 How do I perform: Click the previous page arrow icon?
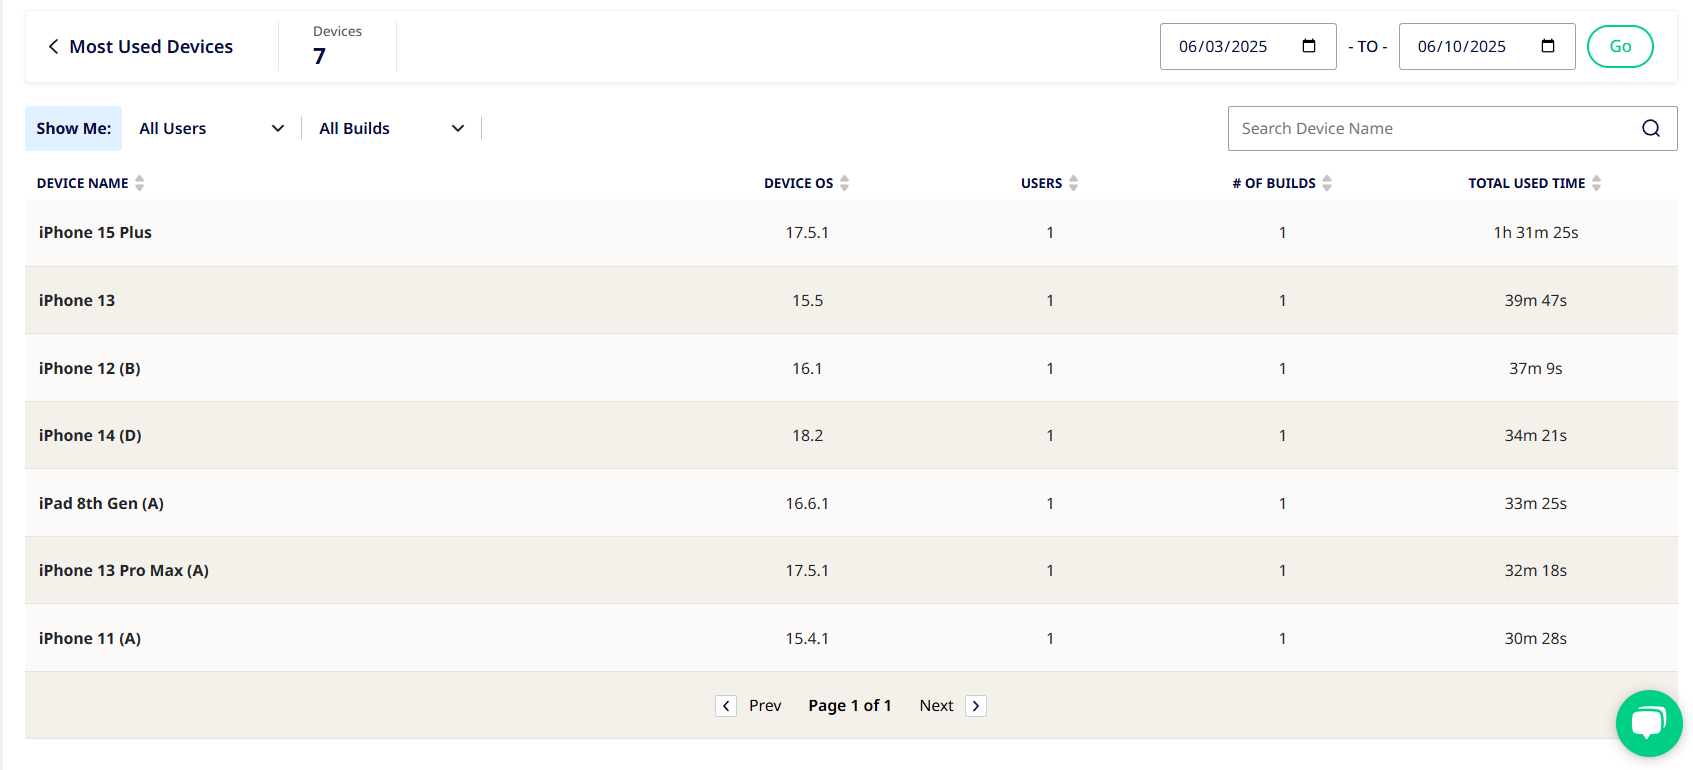click(726, 706)
